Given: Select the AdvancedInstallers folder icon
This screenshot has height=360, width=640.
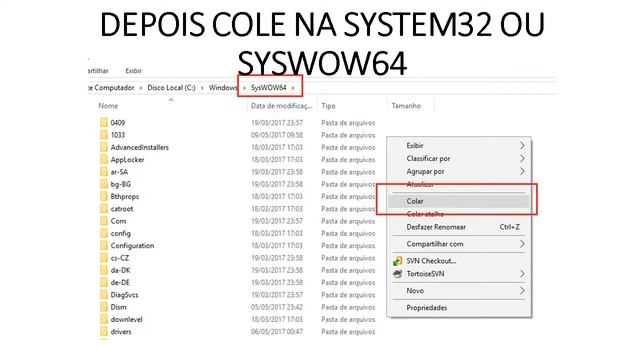Looking at the screenshot, I should pyautogui.click(x=104, y=147).
